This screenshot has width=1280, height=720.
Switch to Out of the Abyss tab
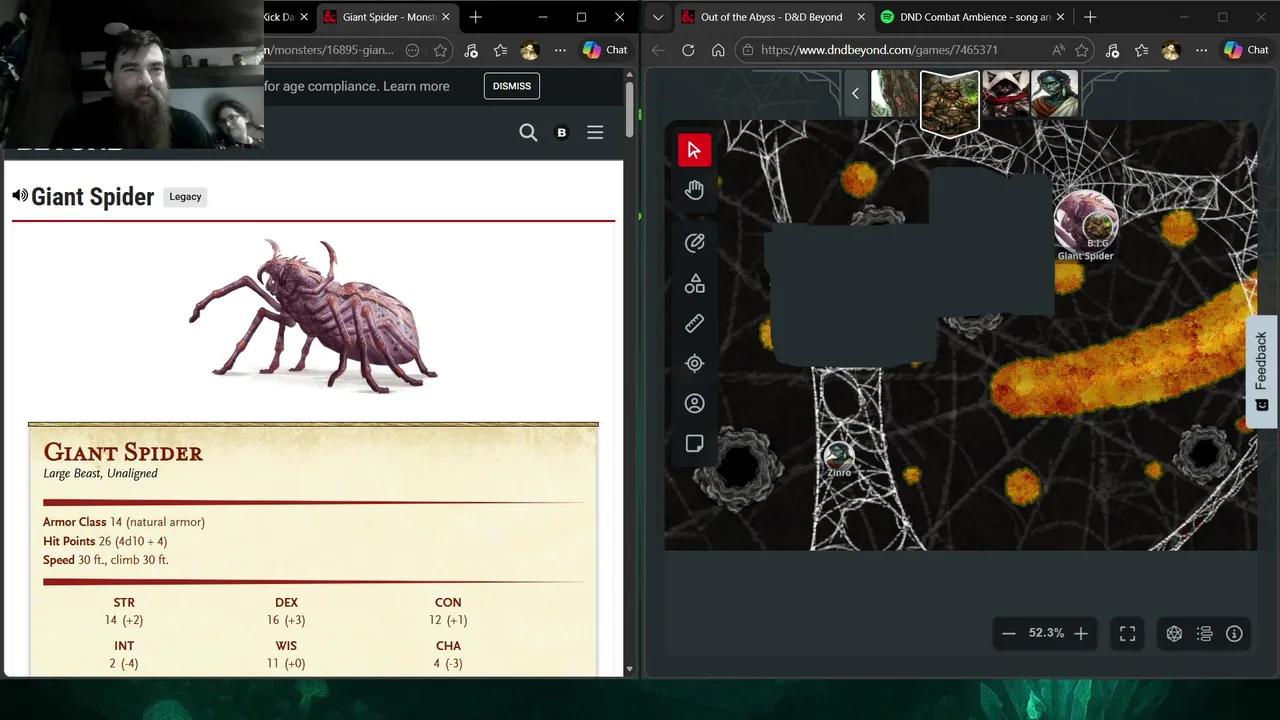773,17
